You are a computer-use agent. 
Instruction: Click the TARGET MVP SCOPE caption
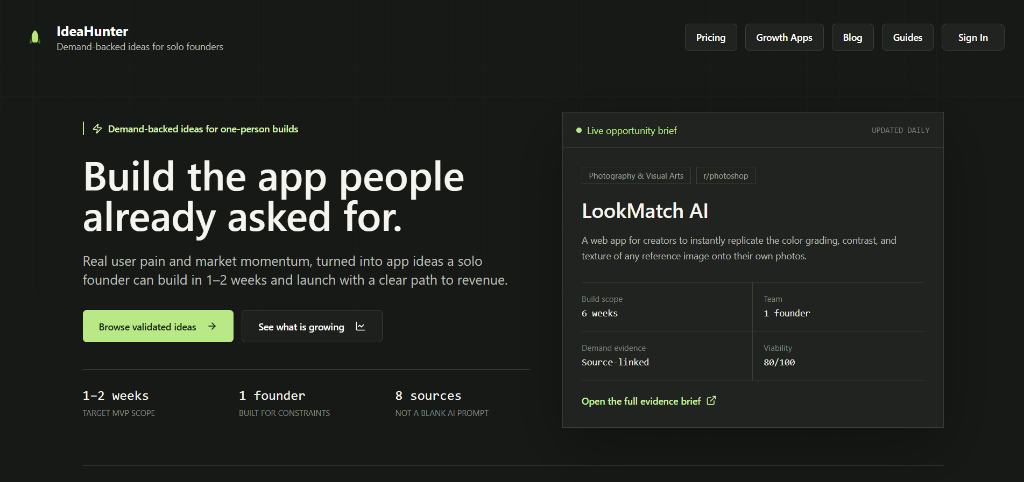[119, 413]
